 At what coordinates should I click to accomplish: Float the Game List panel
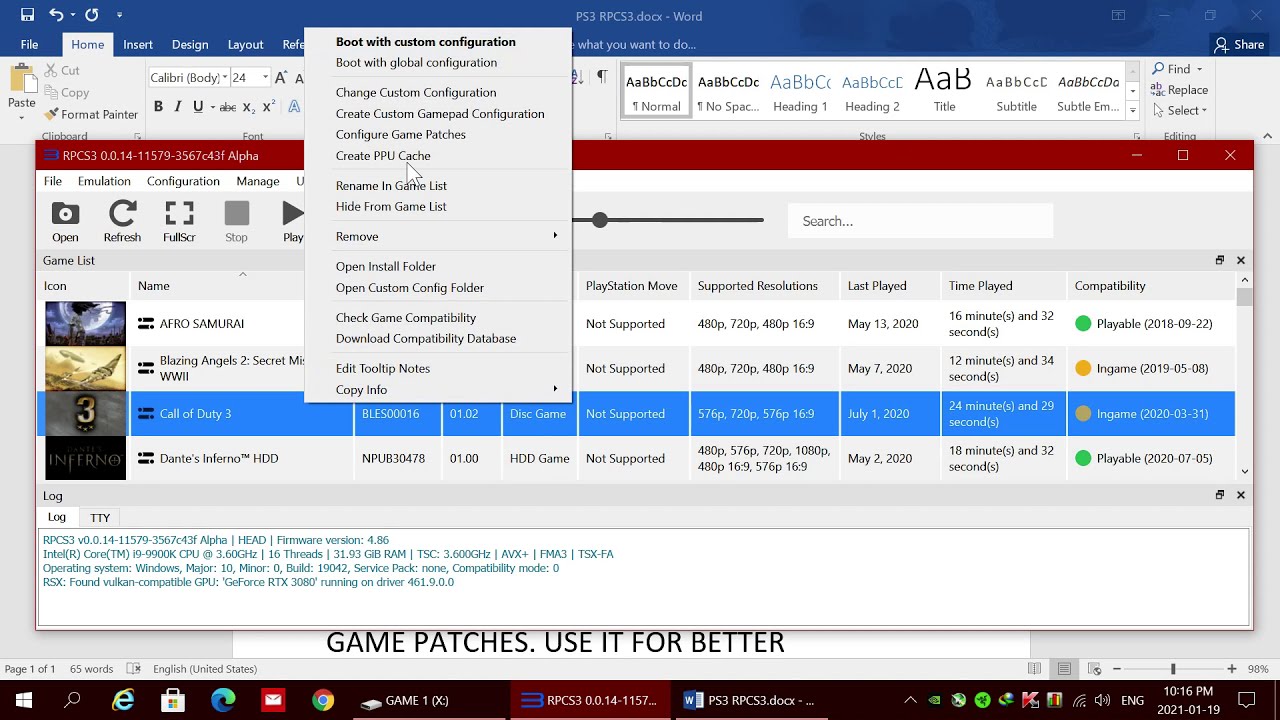click(1220, 260)
